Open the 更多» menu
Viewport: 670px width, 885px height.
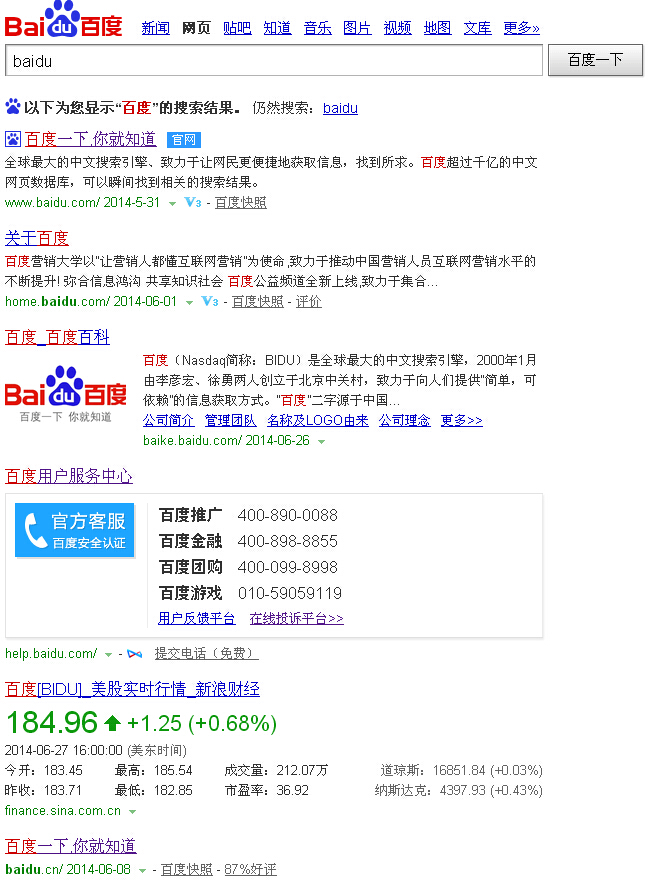pyautogui.click(x=522, y=28)
